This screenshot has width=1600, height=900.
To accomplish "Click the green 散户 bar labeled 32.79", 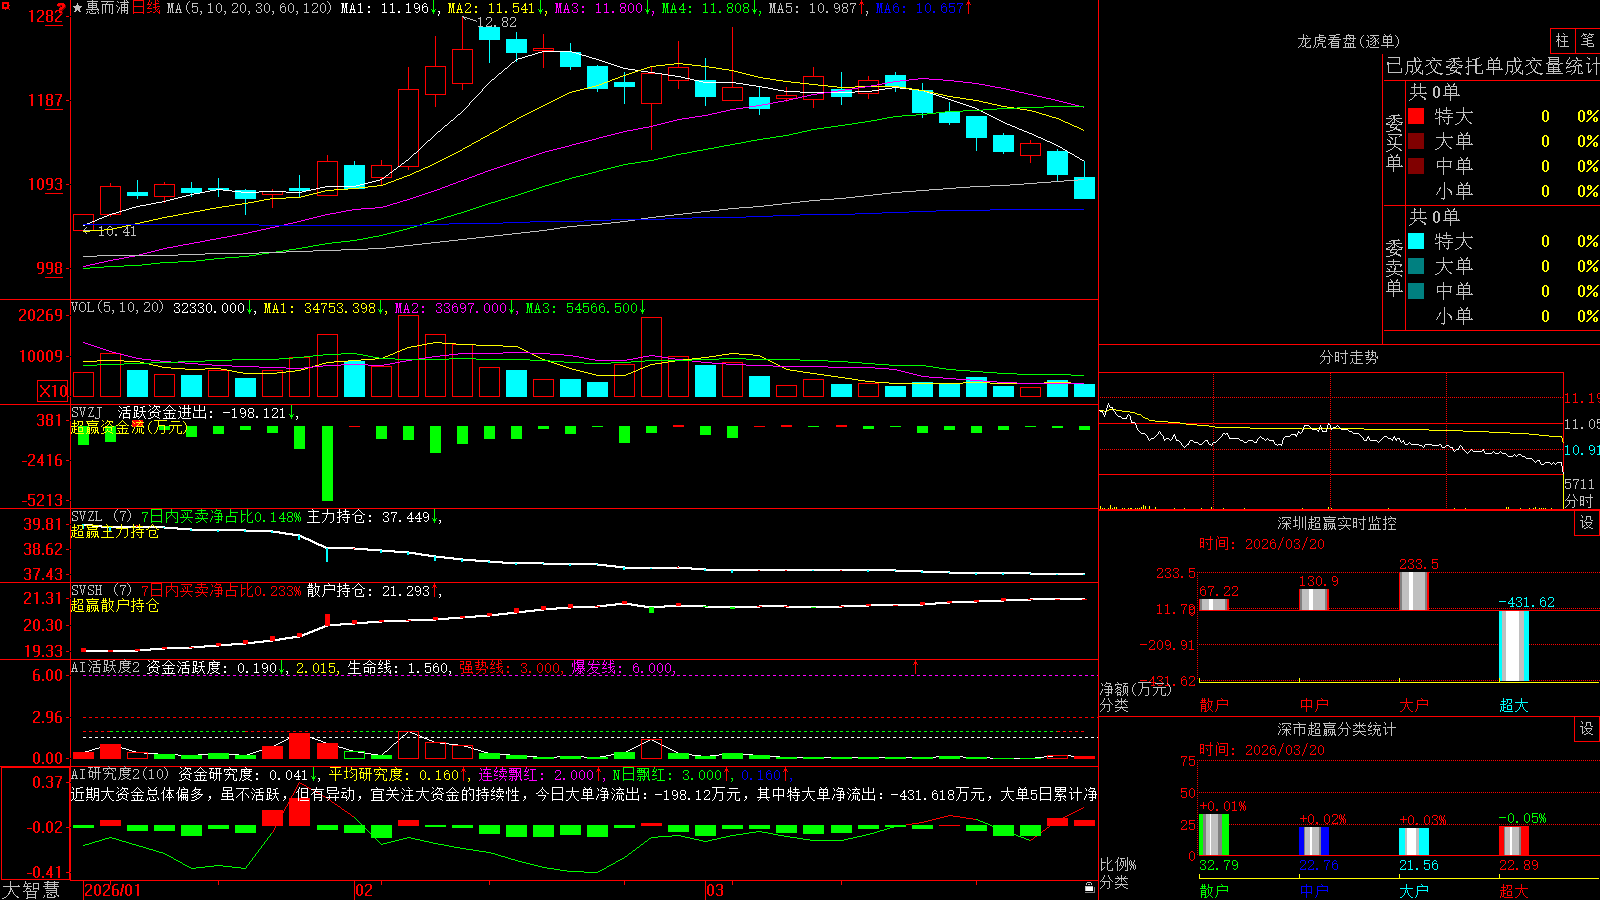I will (x=1214, y=835).
